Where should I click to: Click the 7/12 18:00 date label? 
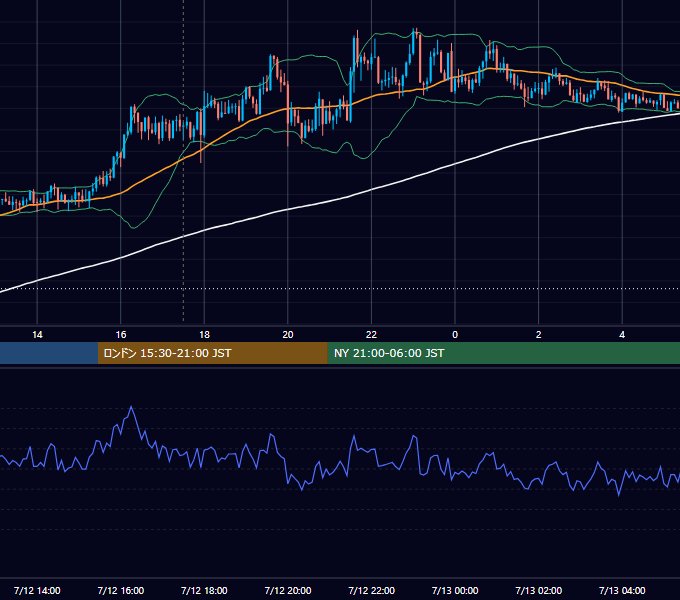point(204,590)
